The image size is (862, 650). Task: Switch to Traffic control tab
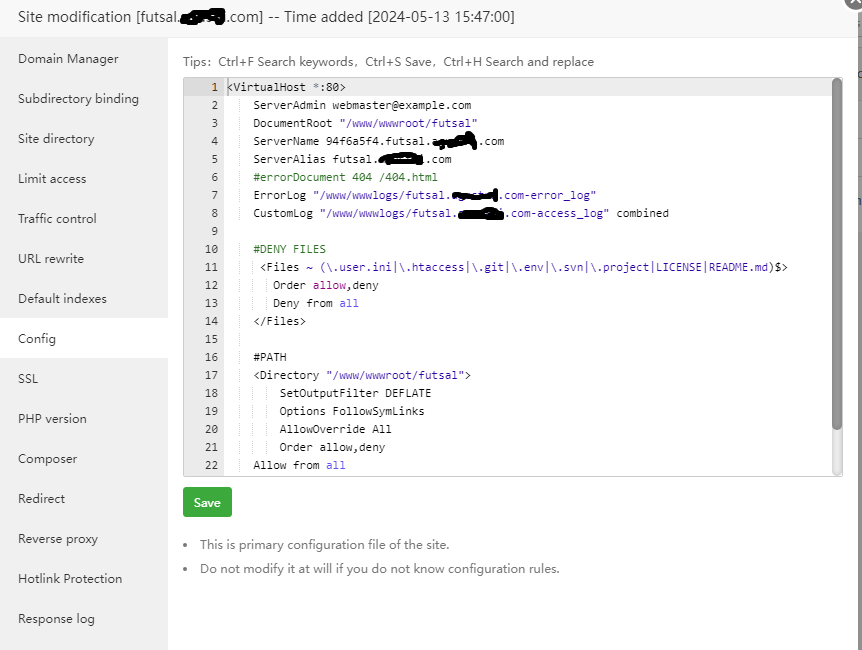pyautogui.click(x=57, y=219)
